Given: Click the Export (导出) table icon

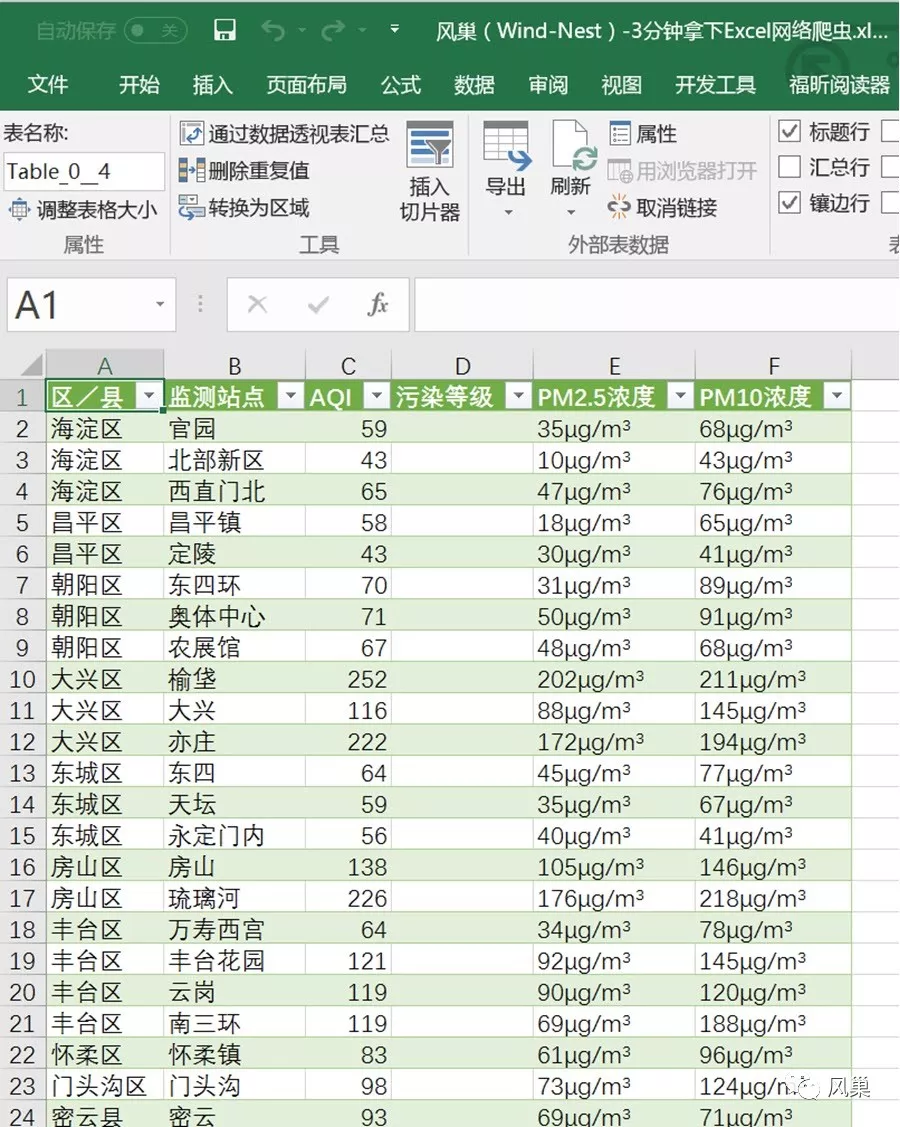Looking at the screenshot, I should pyautogui.click(x=506, y=145).
